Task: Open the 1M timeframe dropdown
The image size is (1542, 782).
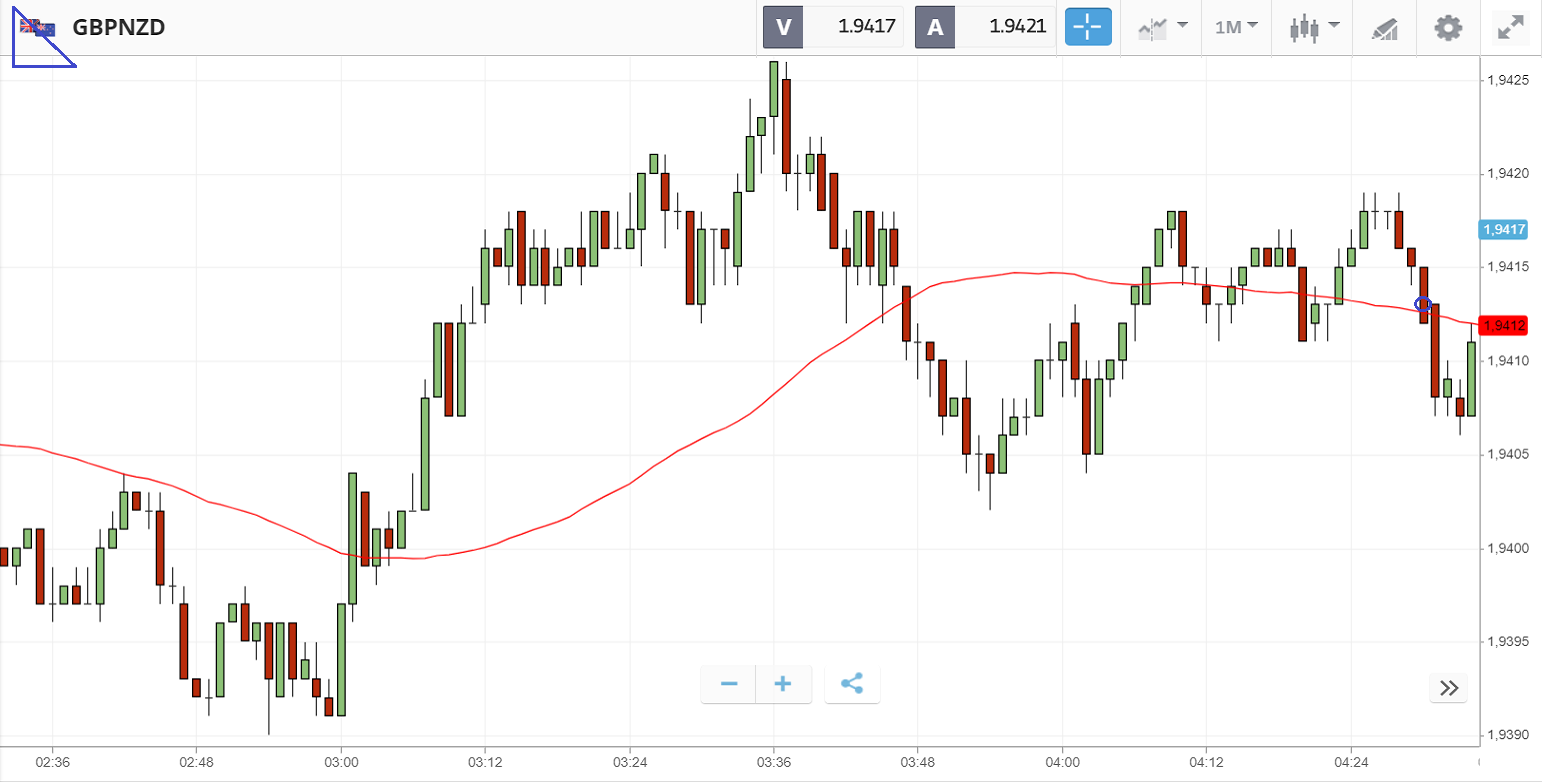Action: pyautogui.click(x=1236, y=27)
